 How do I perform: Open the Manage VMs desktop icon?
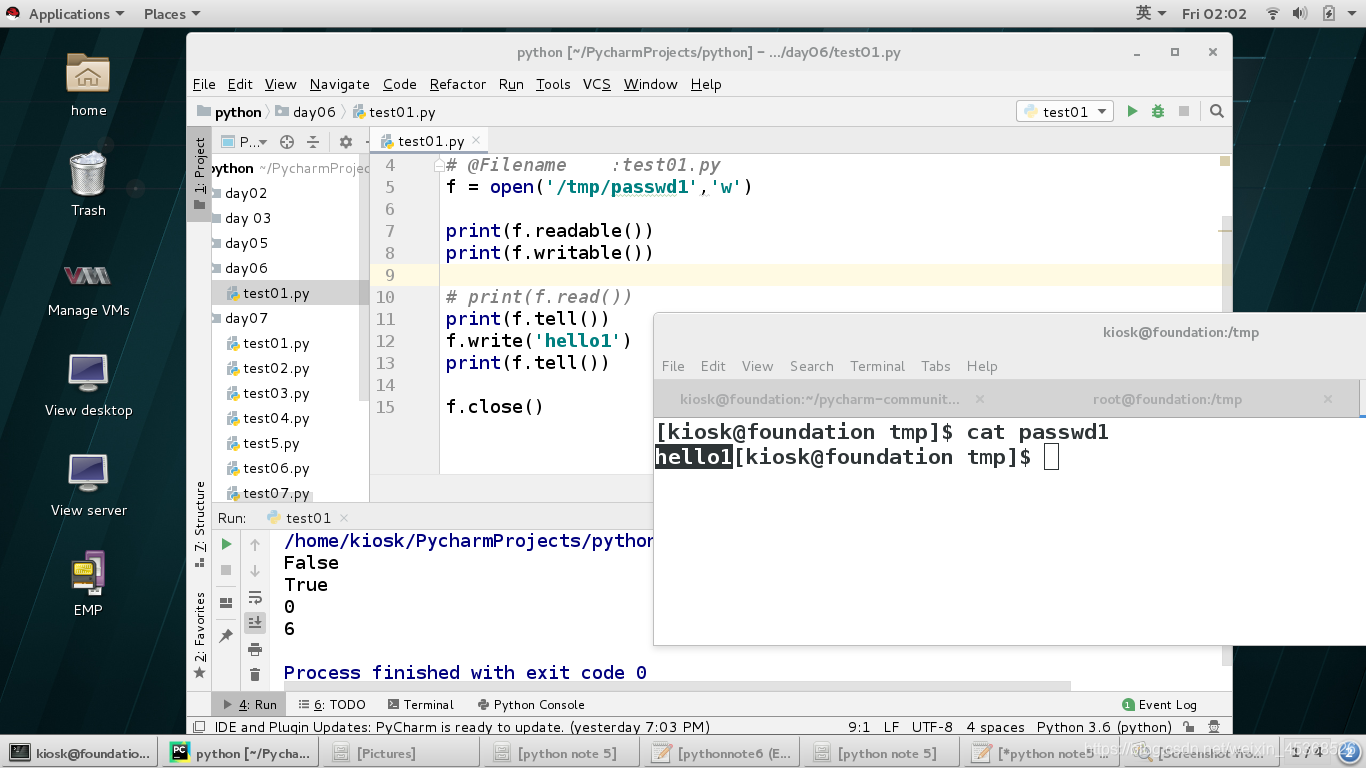coord(88,288)
